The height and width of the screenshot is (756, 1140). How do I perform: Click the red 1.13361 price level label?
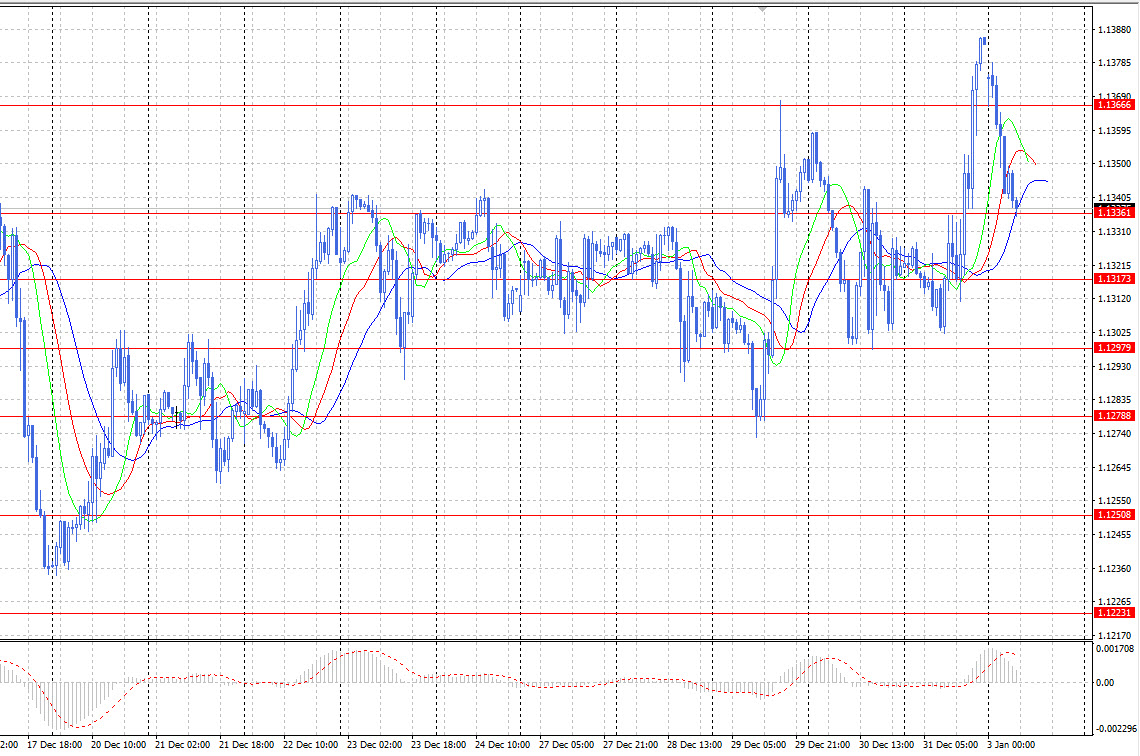click(x=1114, y=213)
